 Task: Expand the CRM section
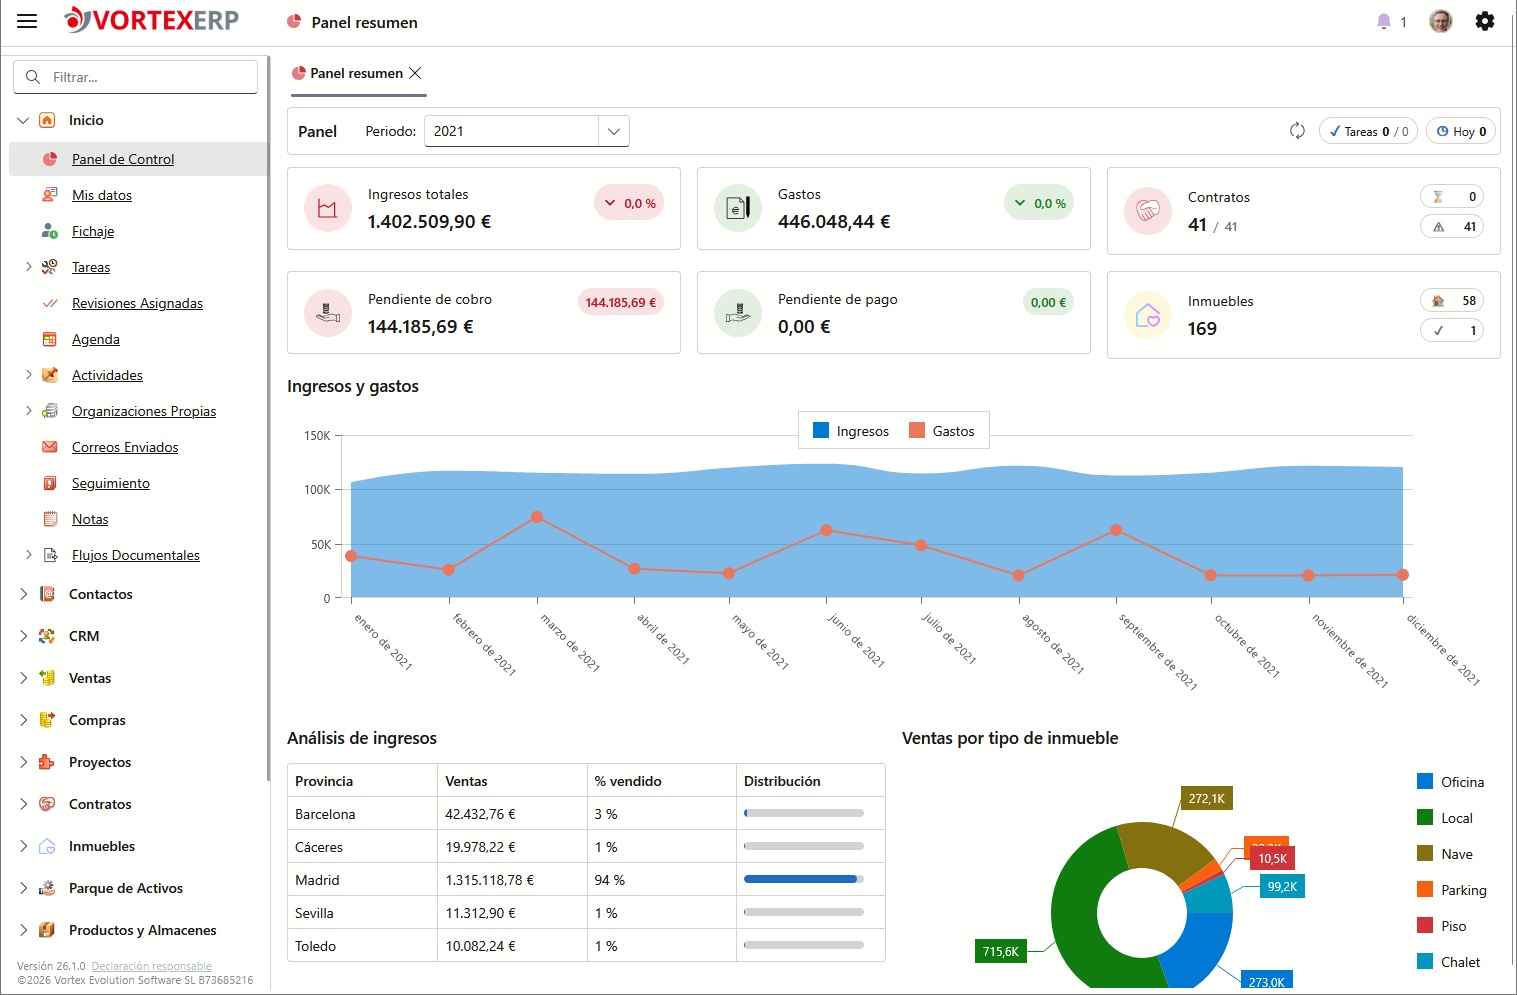(x=23, y=636)
